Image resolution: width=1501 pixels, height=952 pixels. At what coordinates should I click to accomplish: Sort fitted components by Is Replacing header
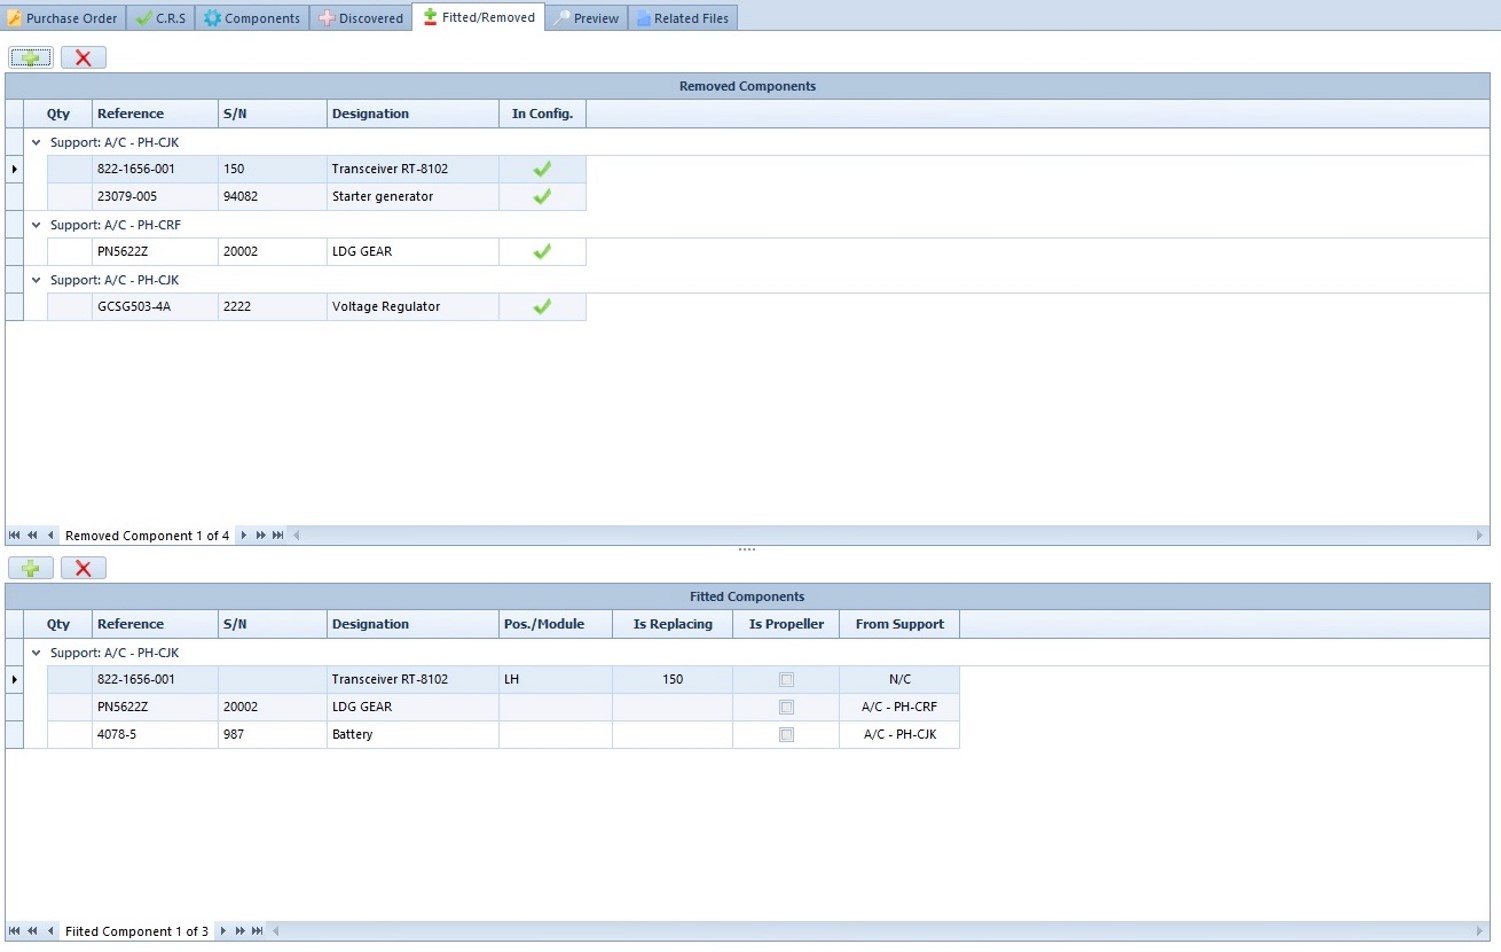(x=672, y=624)
